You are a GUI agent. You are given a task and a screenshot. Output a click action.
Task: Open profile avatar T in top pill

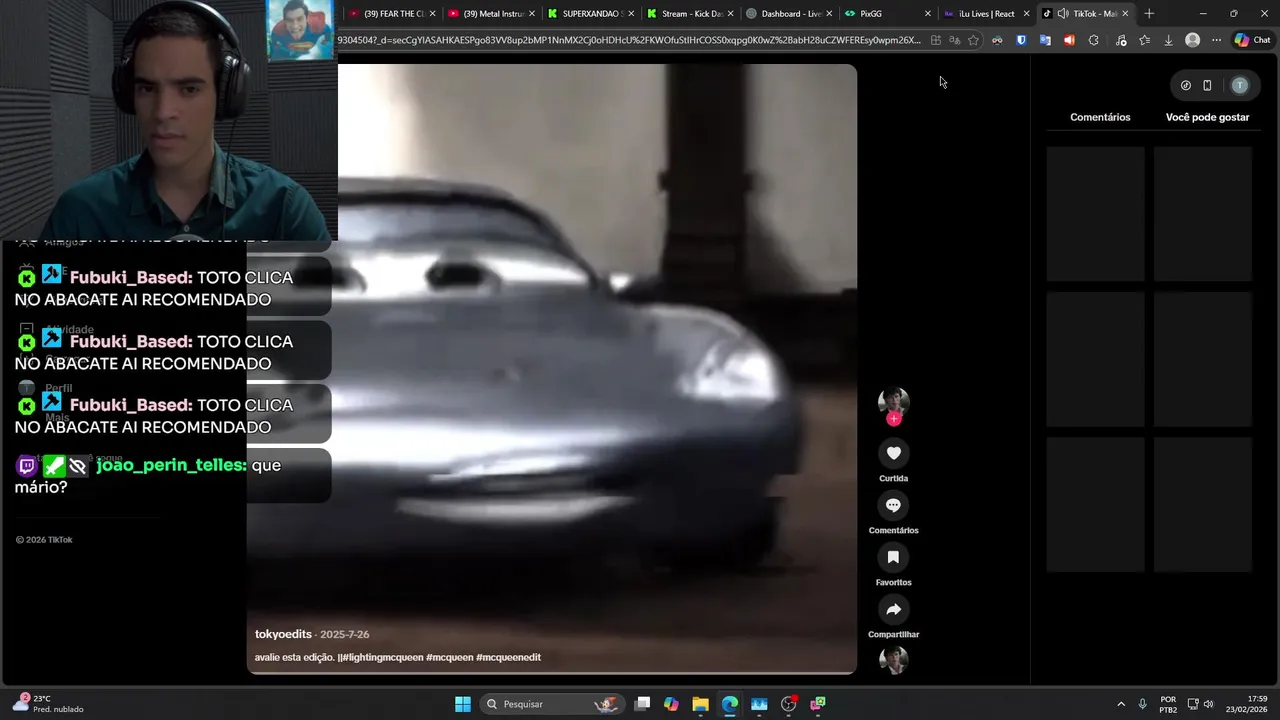[x=1240, y=85]
